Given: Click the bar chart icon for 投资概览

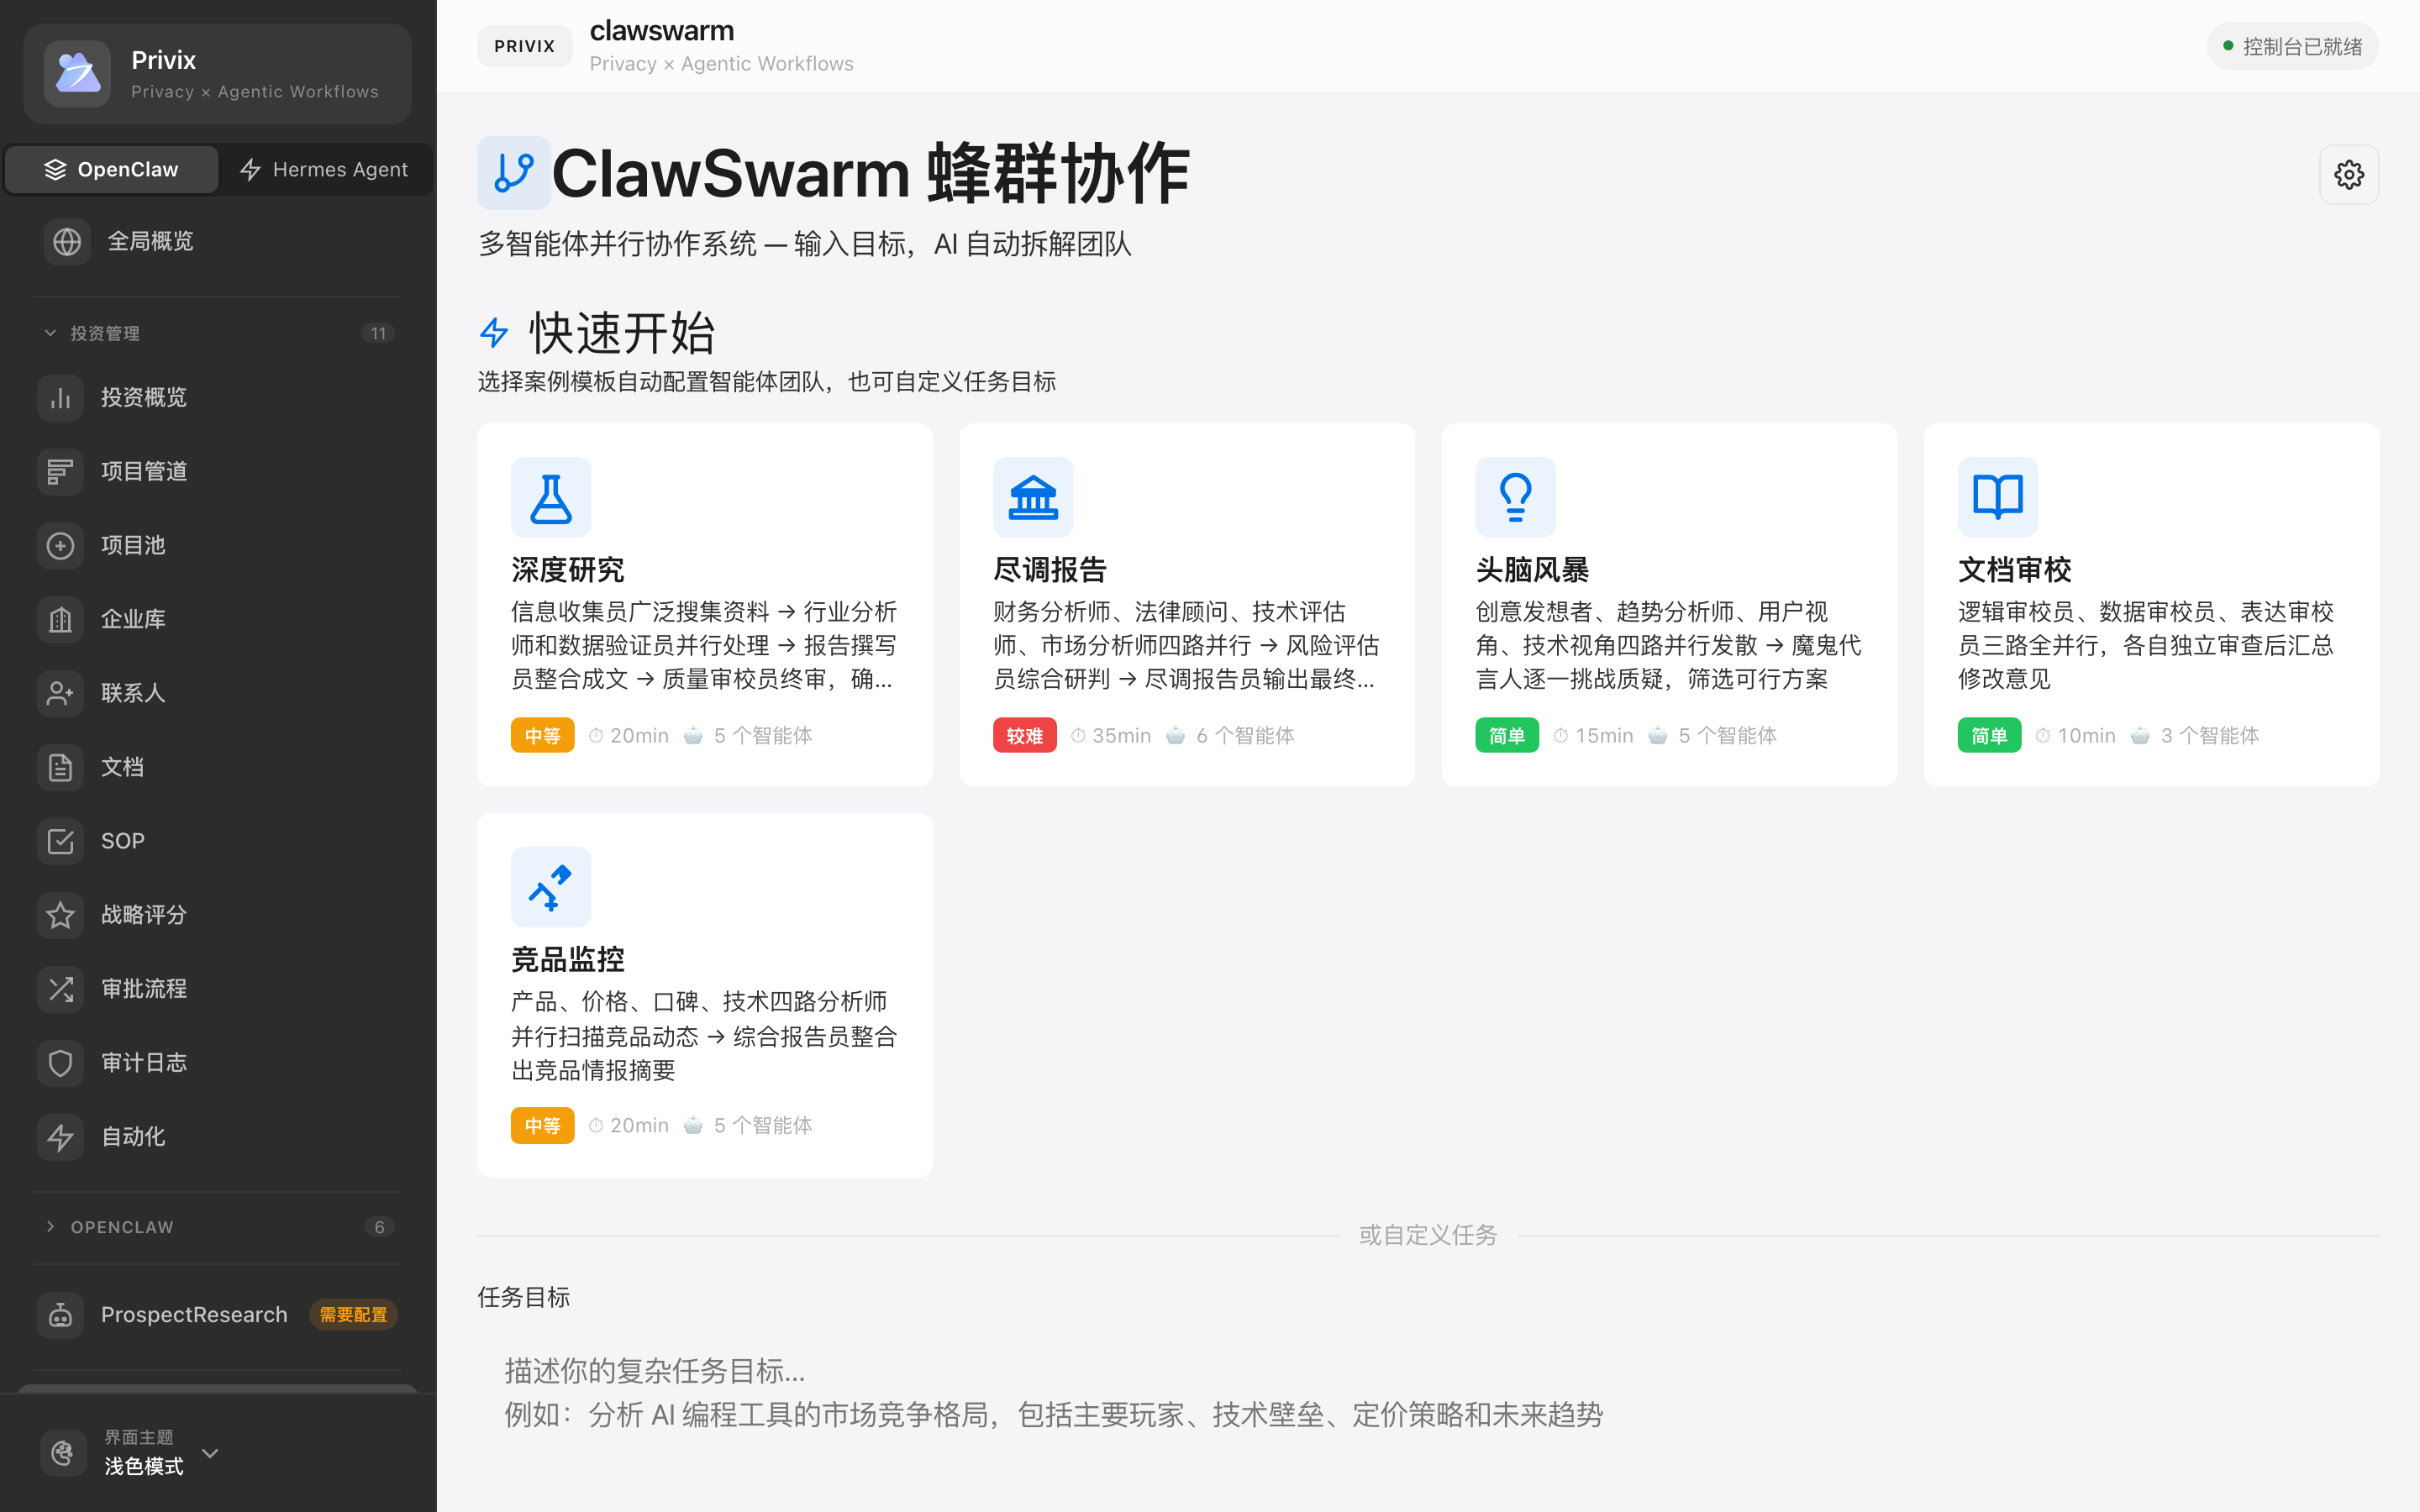Looking at the screenshot, I should (x=60, y=397).
